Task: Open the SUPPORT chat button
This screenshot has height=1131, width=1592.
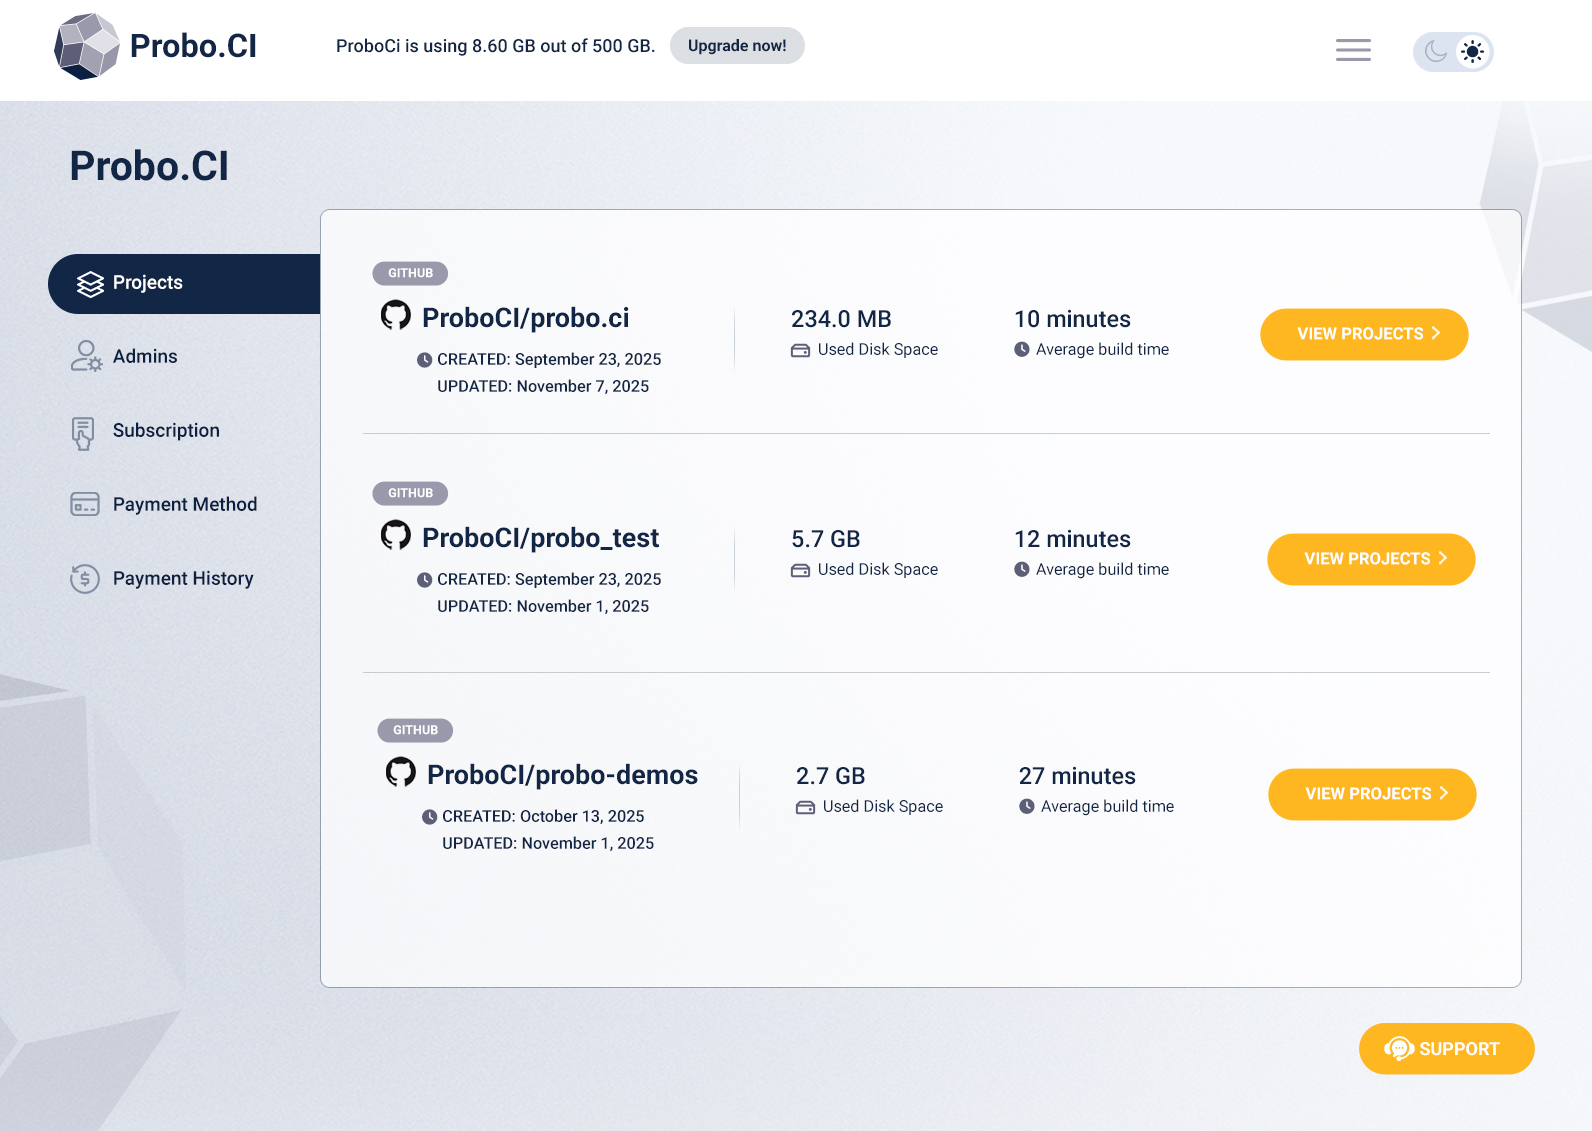Action: coord(1446,1049)
